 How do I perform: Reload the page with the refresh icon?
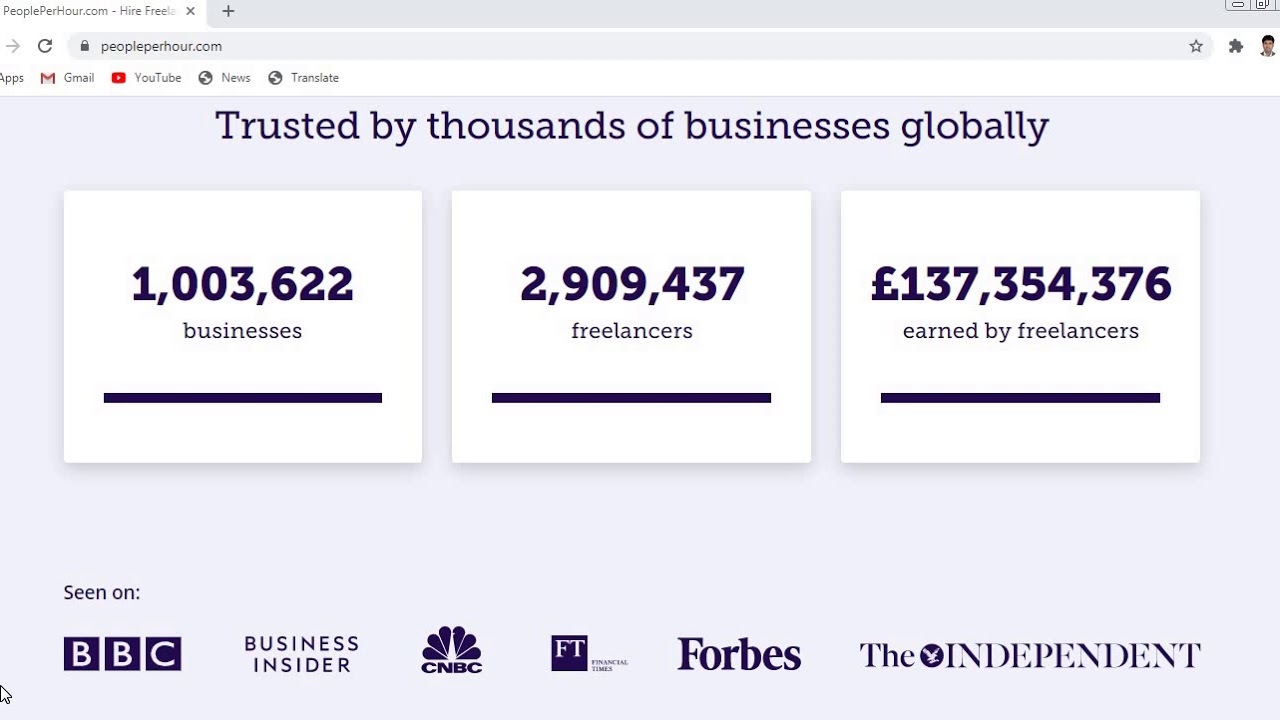[x=45, y=46]
